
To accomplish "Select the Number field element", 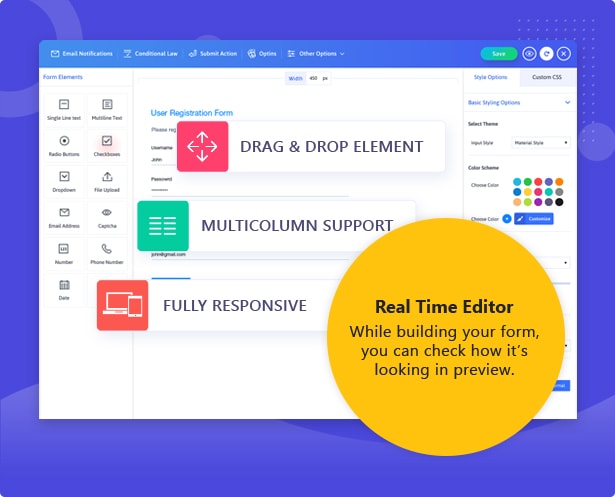I will [64, 253].
